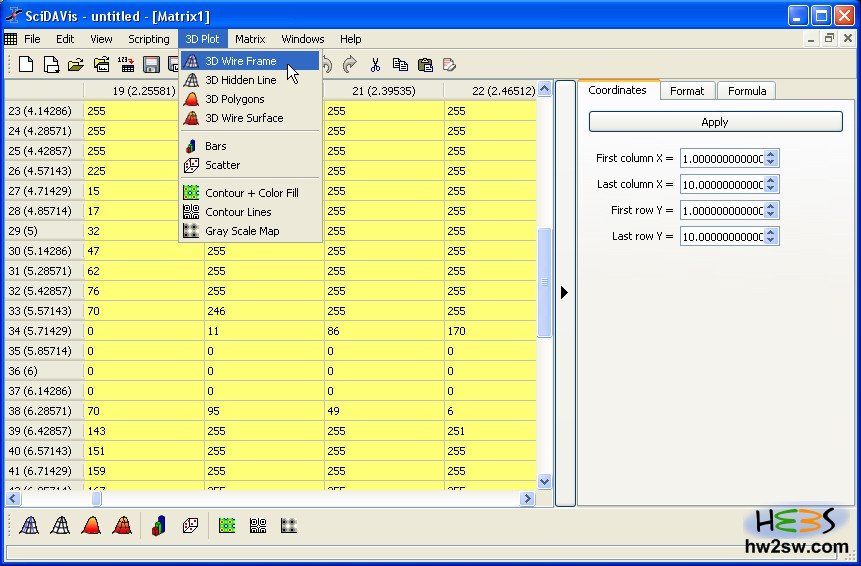Click the 3D Bars icon in the bottom toolbar
This screenshot has width=861, height=566.
tap(159, 525)
